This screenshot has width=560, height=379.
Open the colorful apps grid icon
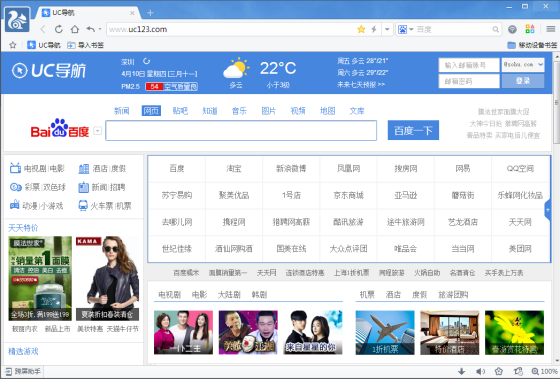coord(530,29)
